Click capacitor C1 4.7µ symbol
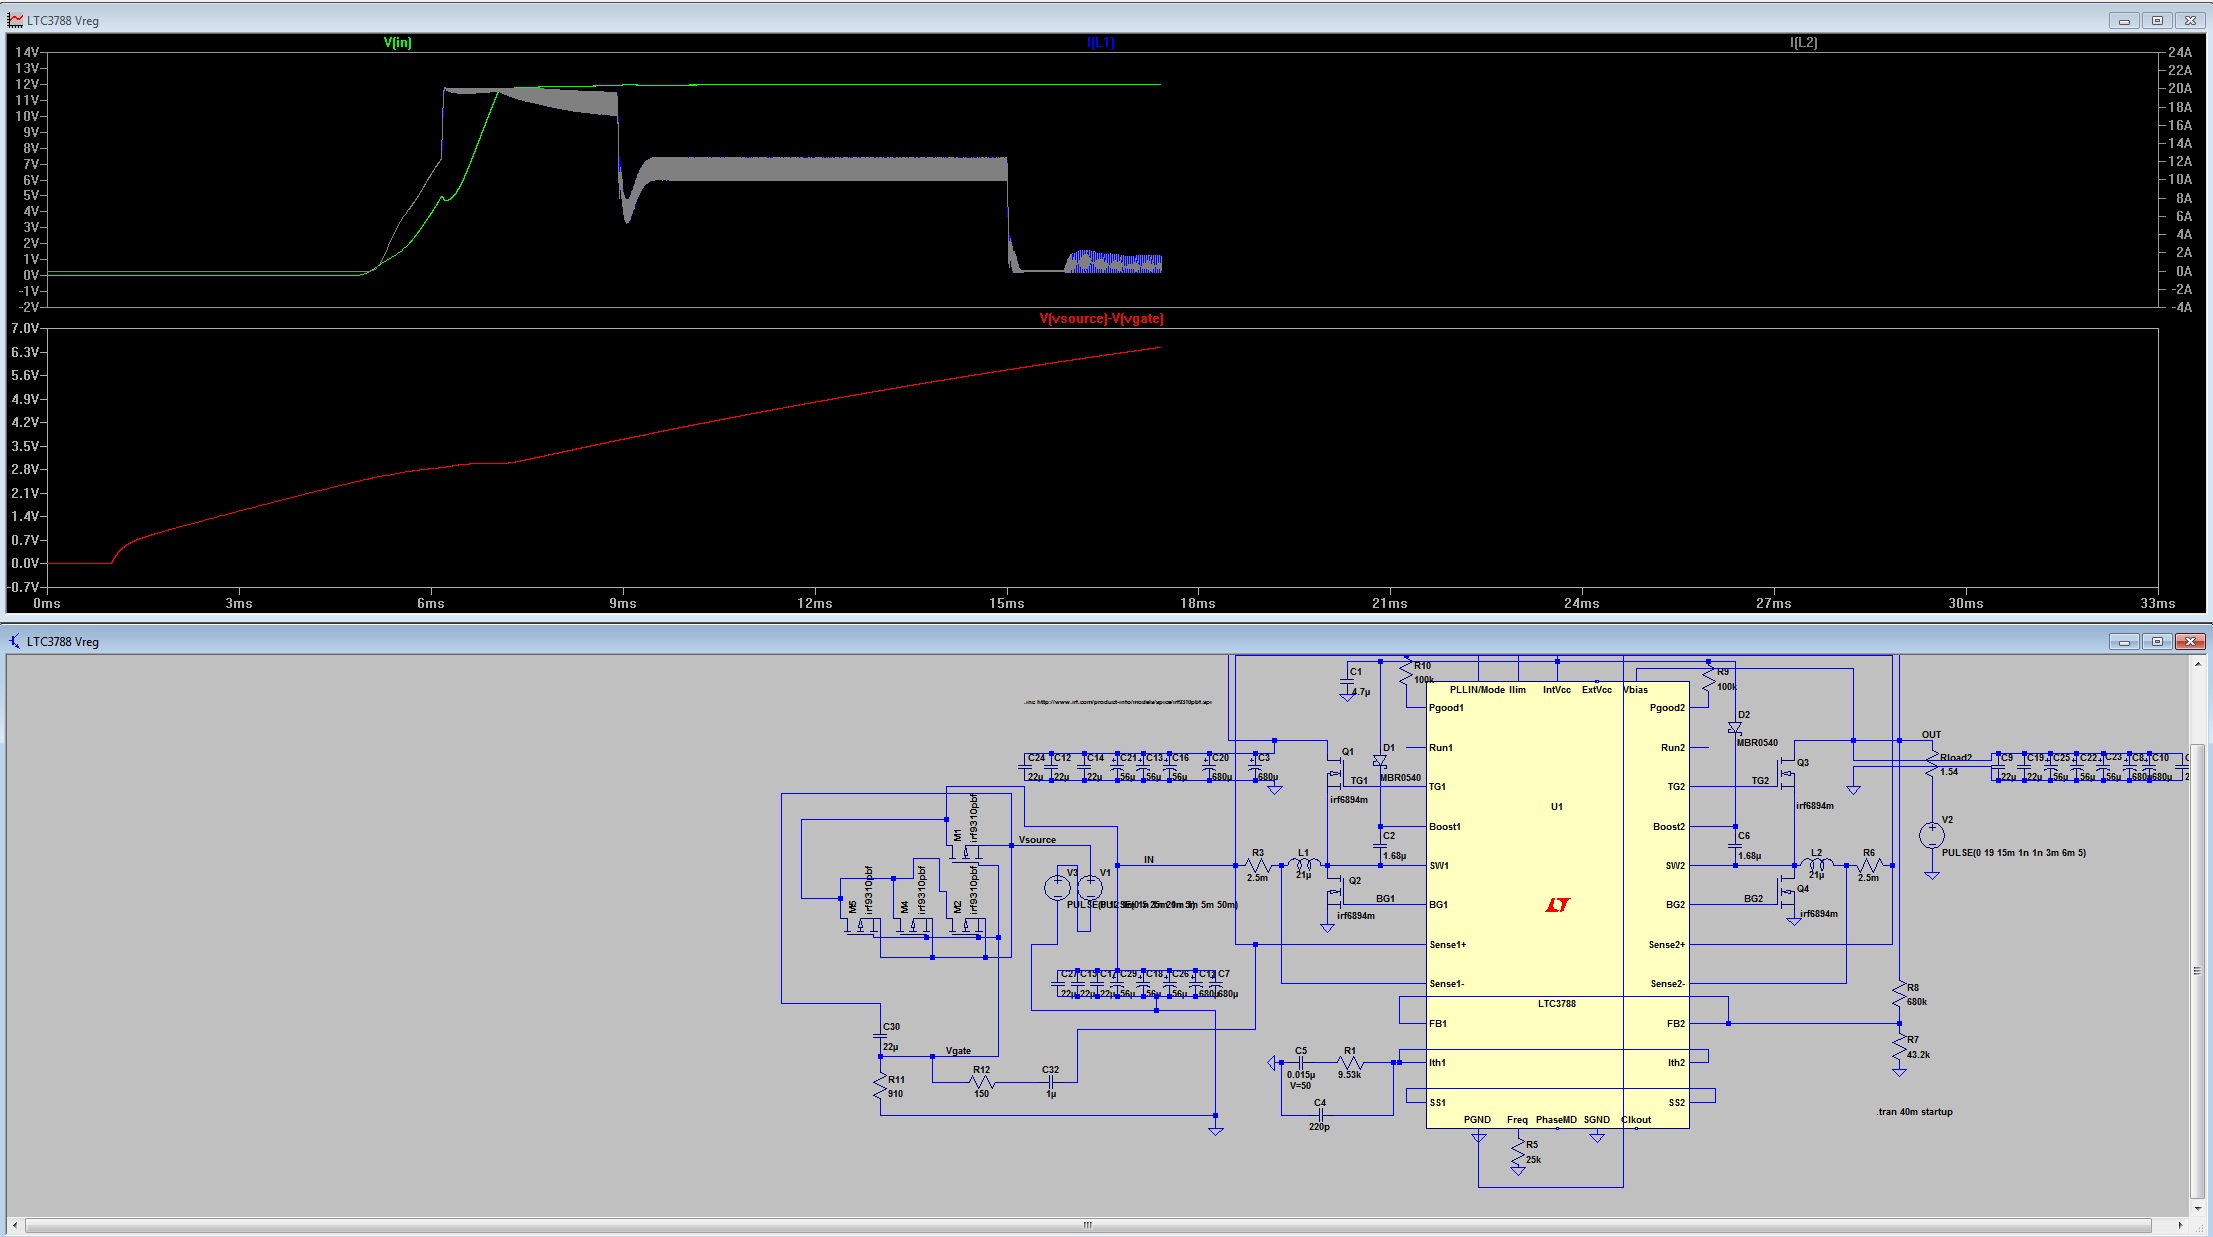The height and width of the screenshot is (1237, 2213). [1346, 683]
